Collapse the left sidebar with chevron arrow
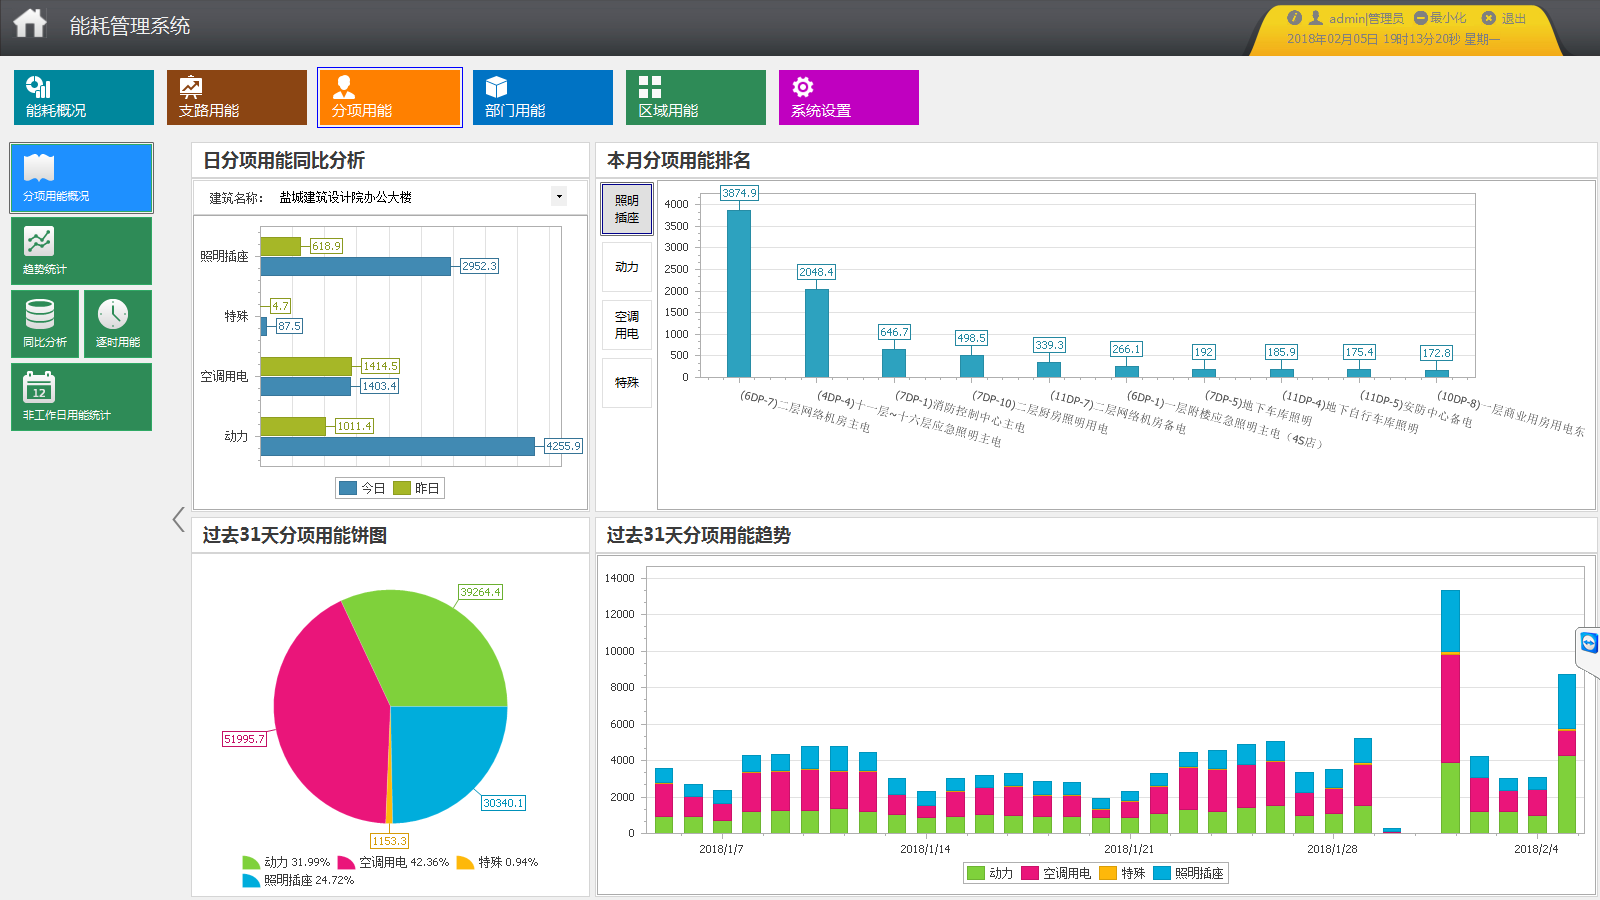 point(179,519)
